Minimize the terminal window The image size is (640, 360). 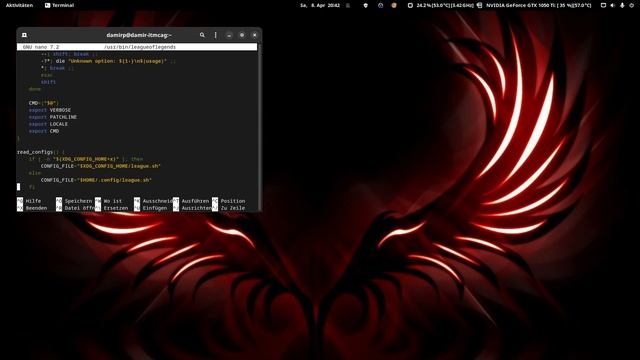(x=229, y=35)
